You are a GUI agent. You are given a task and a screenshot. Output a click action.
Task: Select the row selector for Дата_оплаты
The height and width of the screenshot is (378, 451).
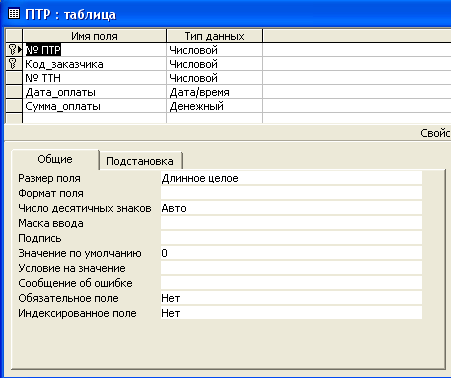point(14,92)
